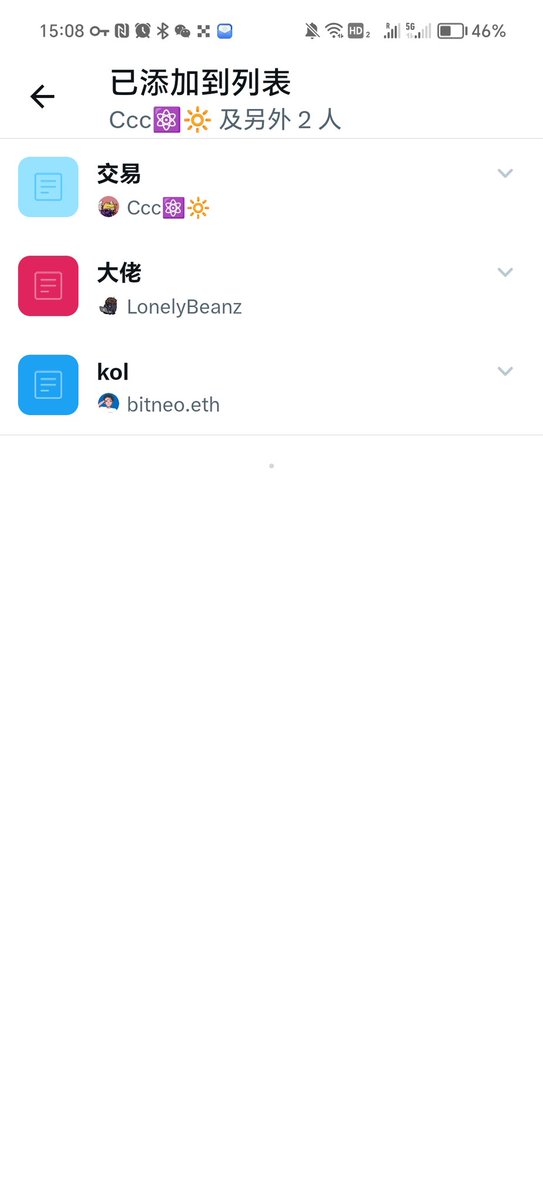Tap the battery indicator in status bar
The height and width of the screenshot is (1200, 543).
pyautogui.click(x=452, y=31)
